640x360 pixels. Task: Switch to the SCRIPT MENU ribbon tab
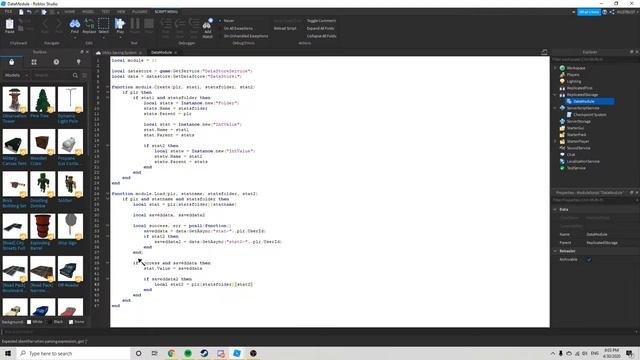pyautogui.click(x=166, y=12)
